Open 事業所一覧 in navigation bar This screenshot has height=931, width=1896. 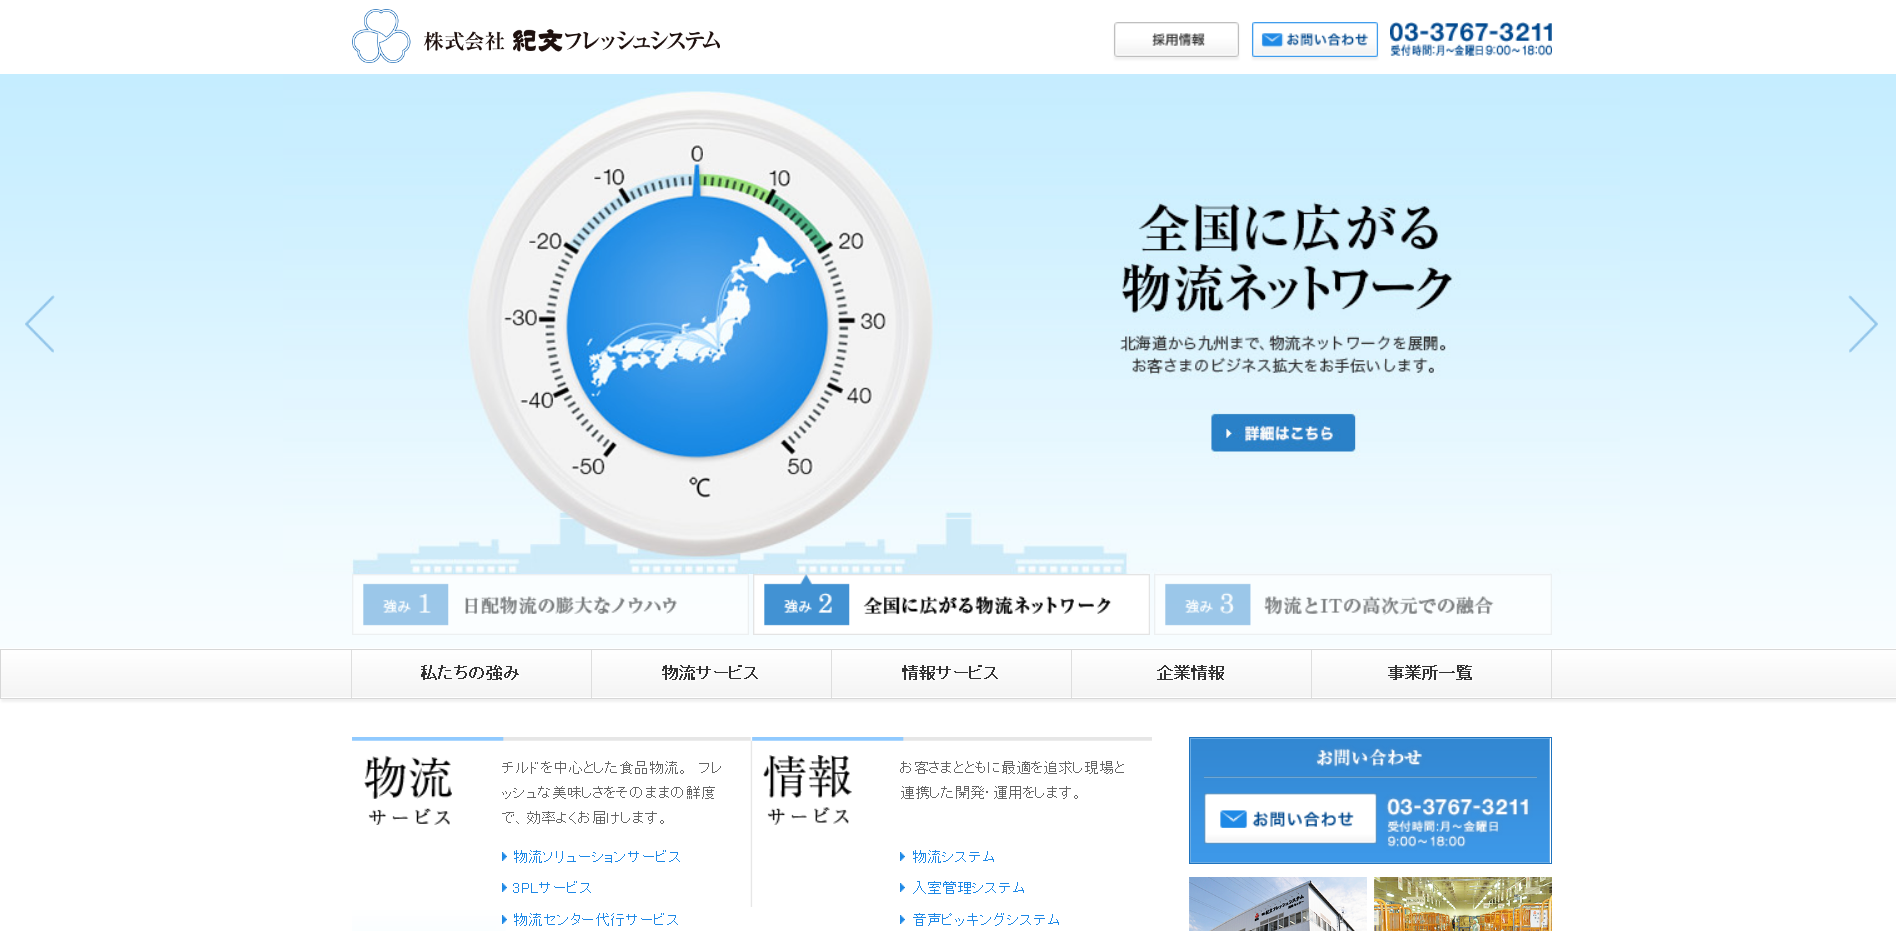[x=1431, y=673]
